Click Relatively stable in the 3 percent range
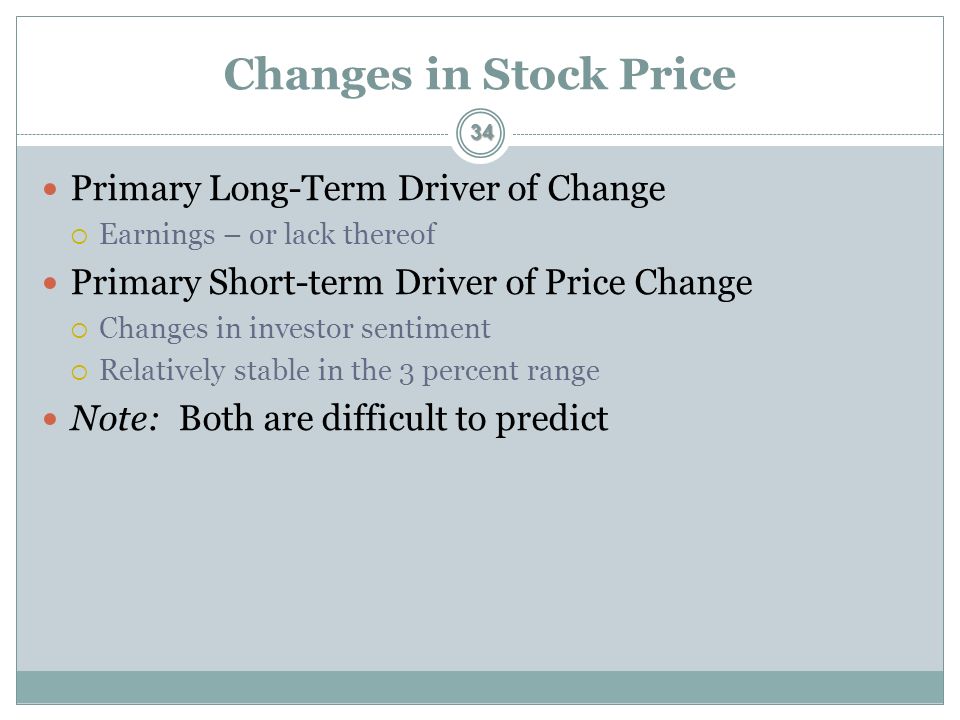Image resolution: width=960 pixels, height=720 pixels. pyautogui.click(x=350, y=371)
